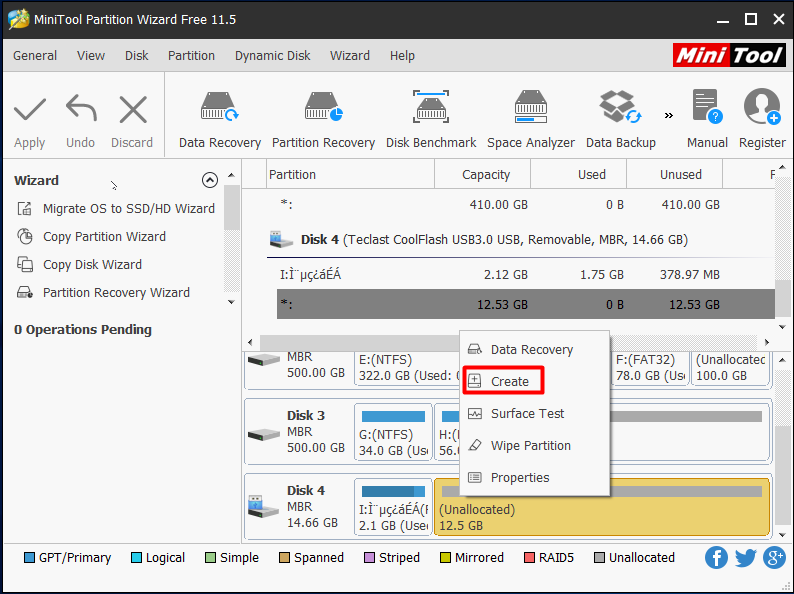
Task: Open the Facebook share icon
Action: [x=716, y=558]
